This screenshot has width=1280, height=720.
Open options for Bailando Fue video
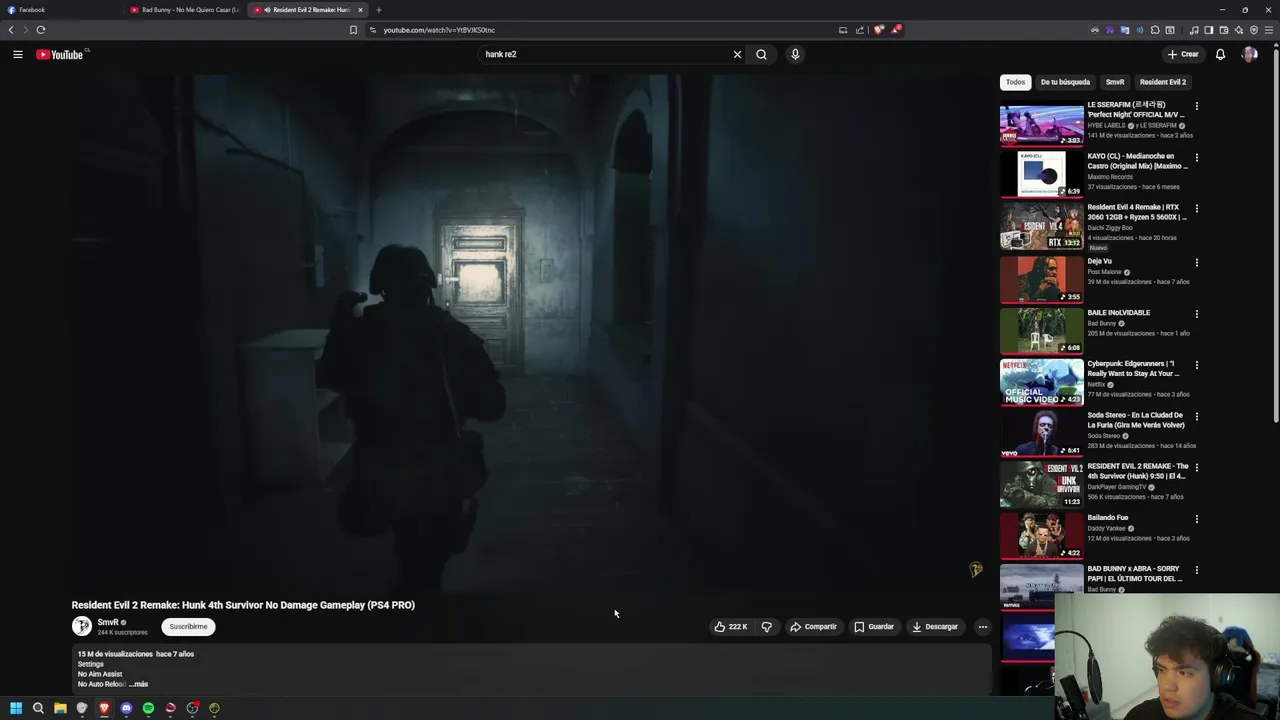[x=1196, y=519]
